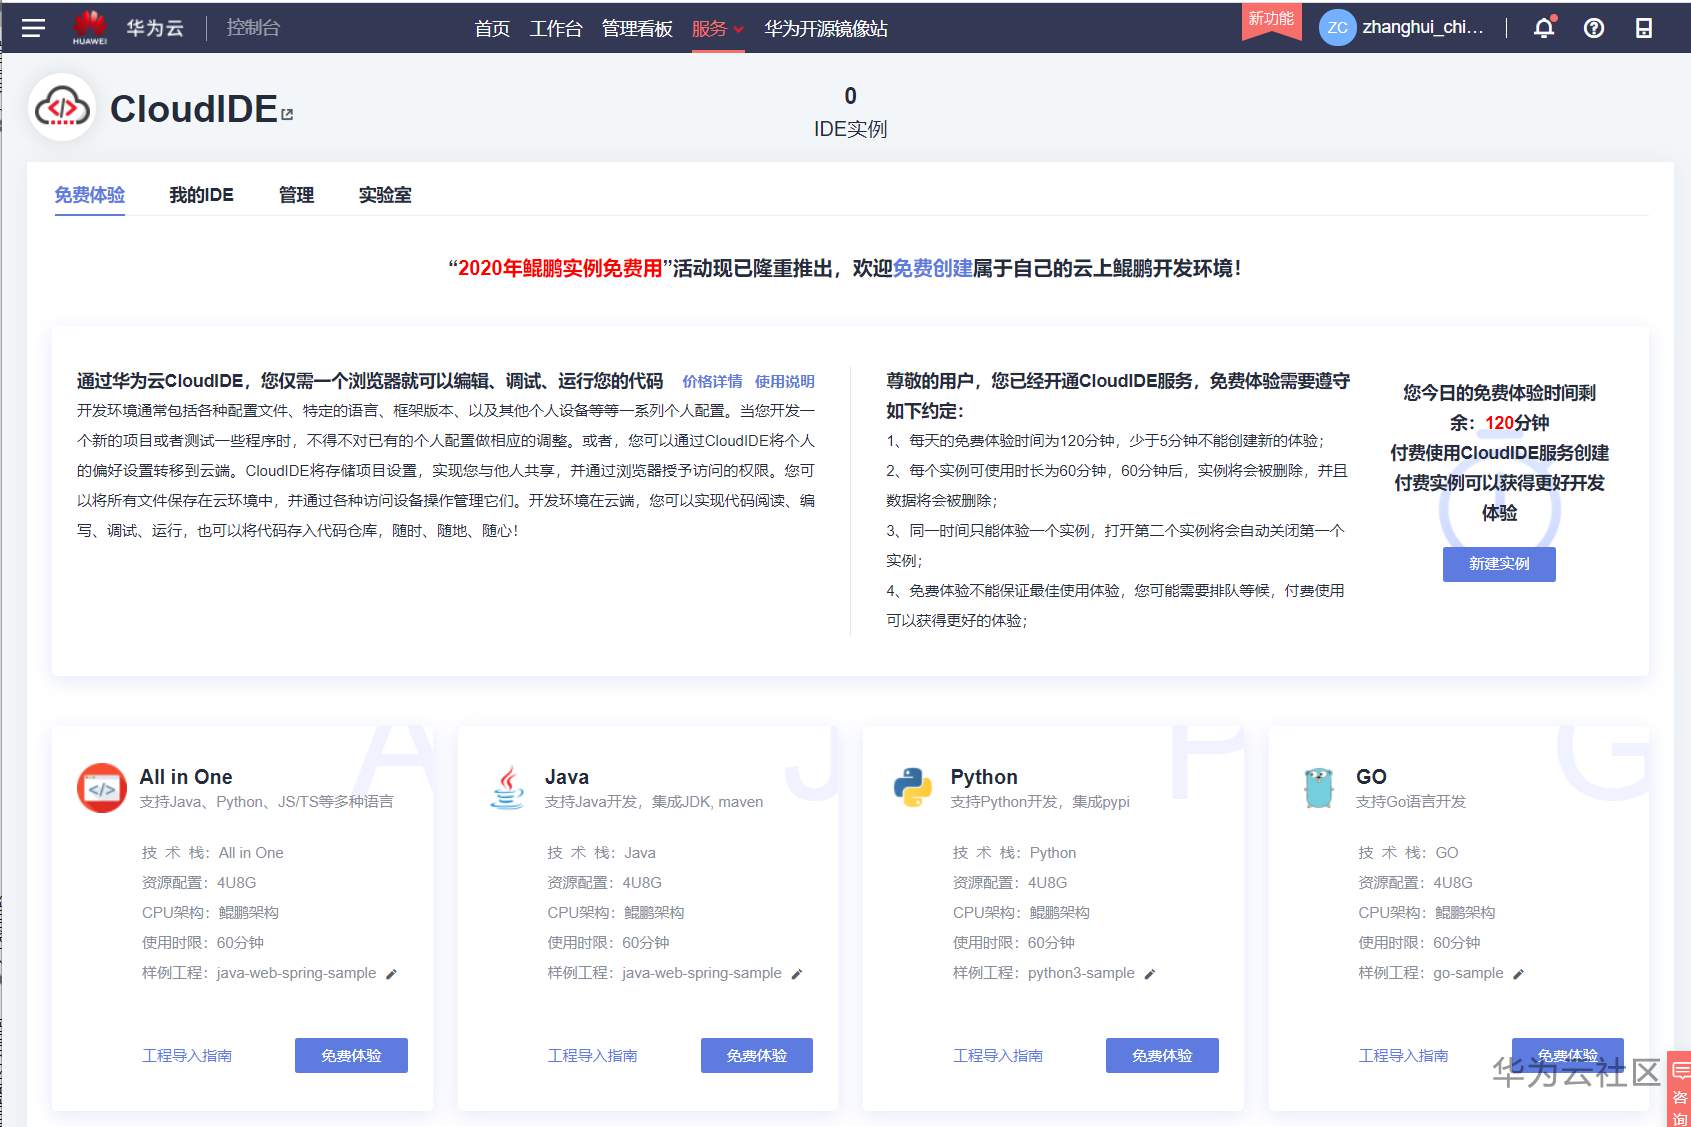
Task: Edit go-sample project pencil icon
Action: click(x=1518, y=974)
